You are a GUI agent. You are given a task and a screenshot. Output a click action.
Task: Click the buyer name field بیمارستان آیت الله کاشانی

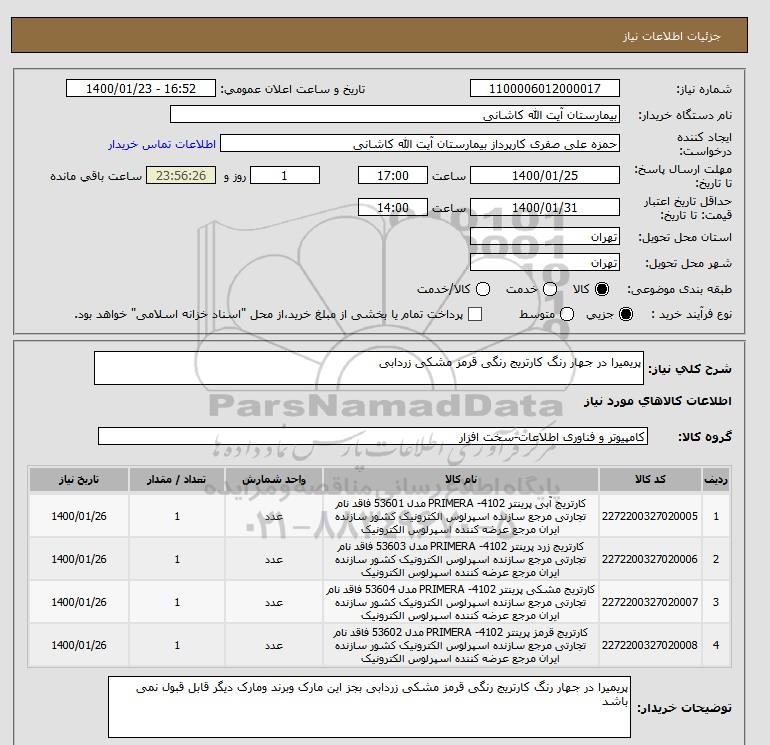pyautogui.click(x=395, y=114)
